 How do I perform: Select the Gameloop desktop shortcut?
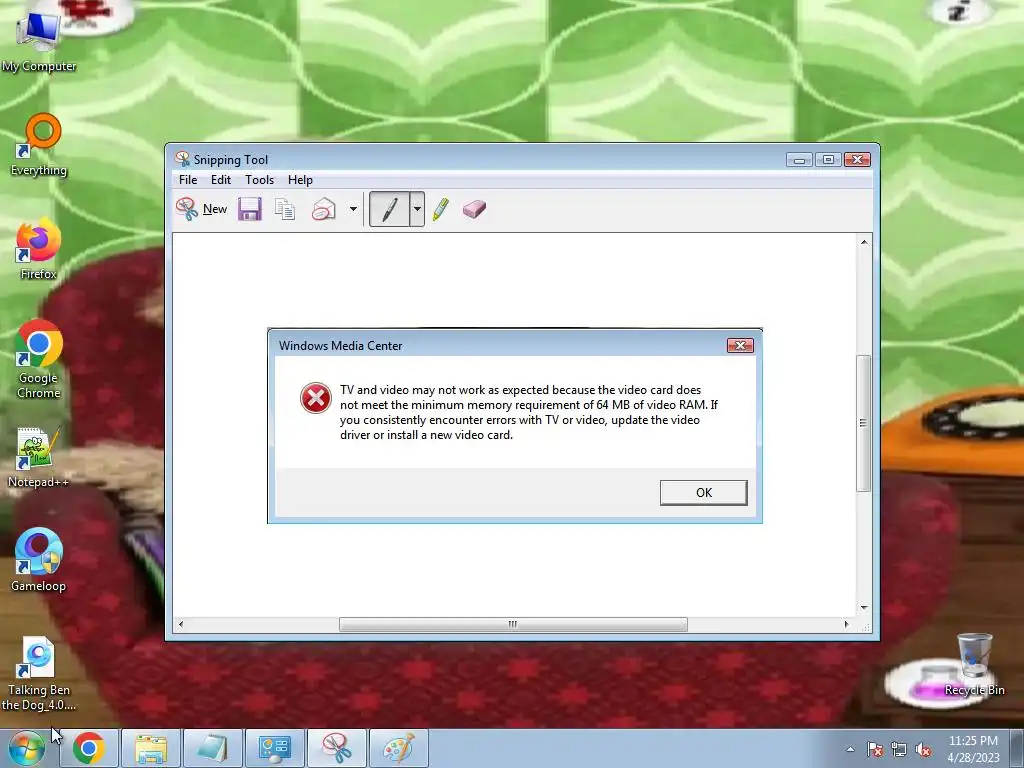tap(38, 560)
